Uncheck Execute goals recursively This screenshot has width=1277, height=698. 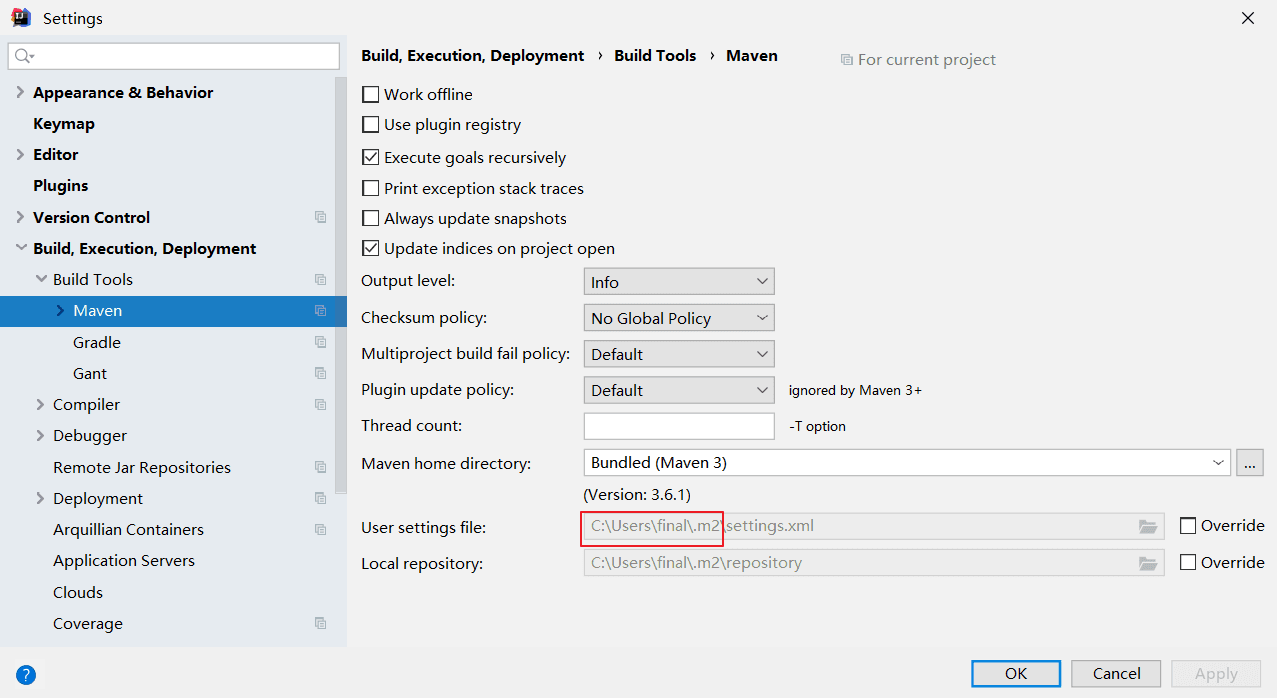[371, 157]
